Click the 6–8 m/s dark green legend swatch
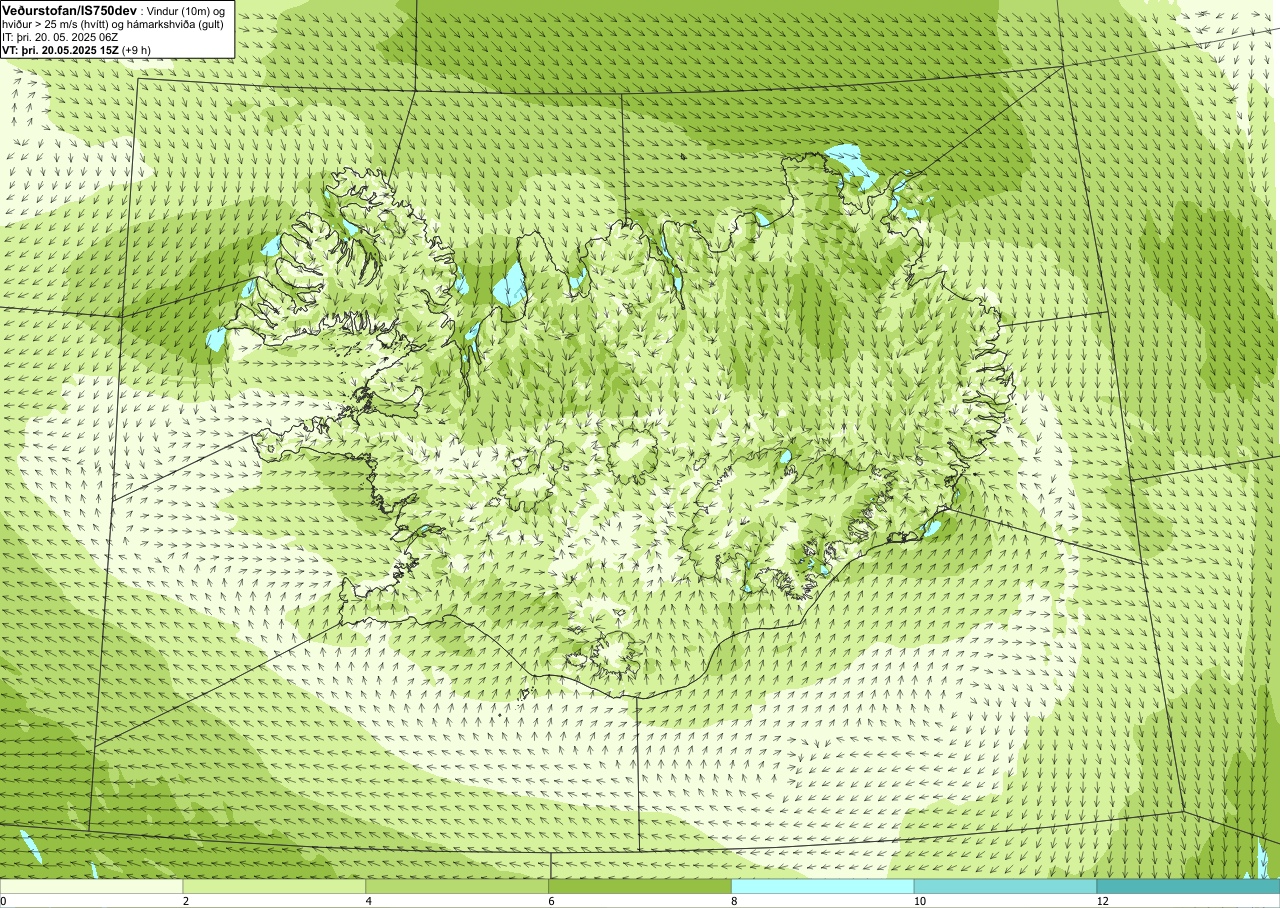Viewport: 1280px width, 908px height. tap(640, 886)
